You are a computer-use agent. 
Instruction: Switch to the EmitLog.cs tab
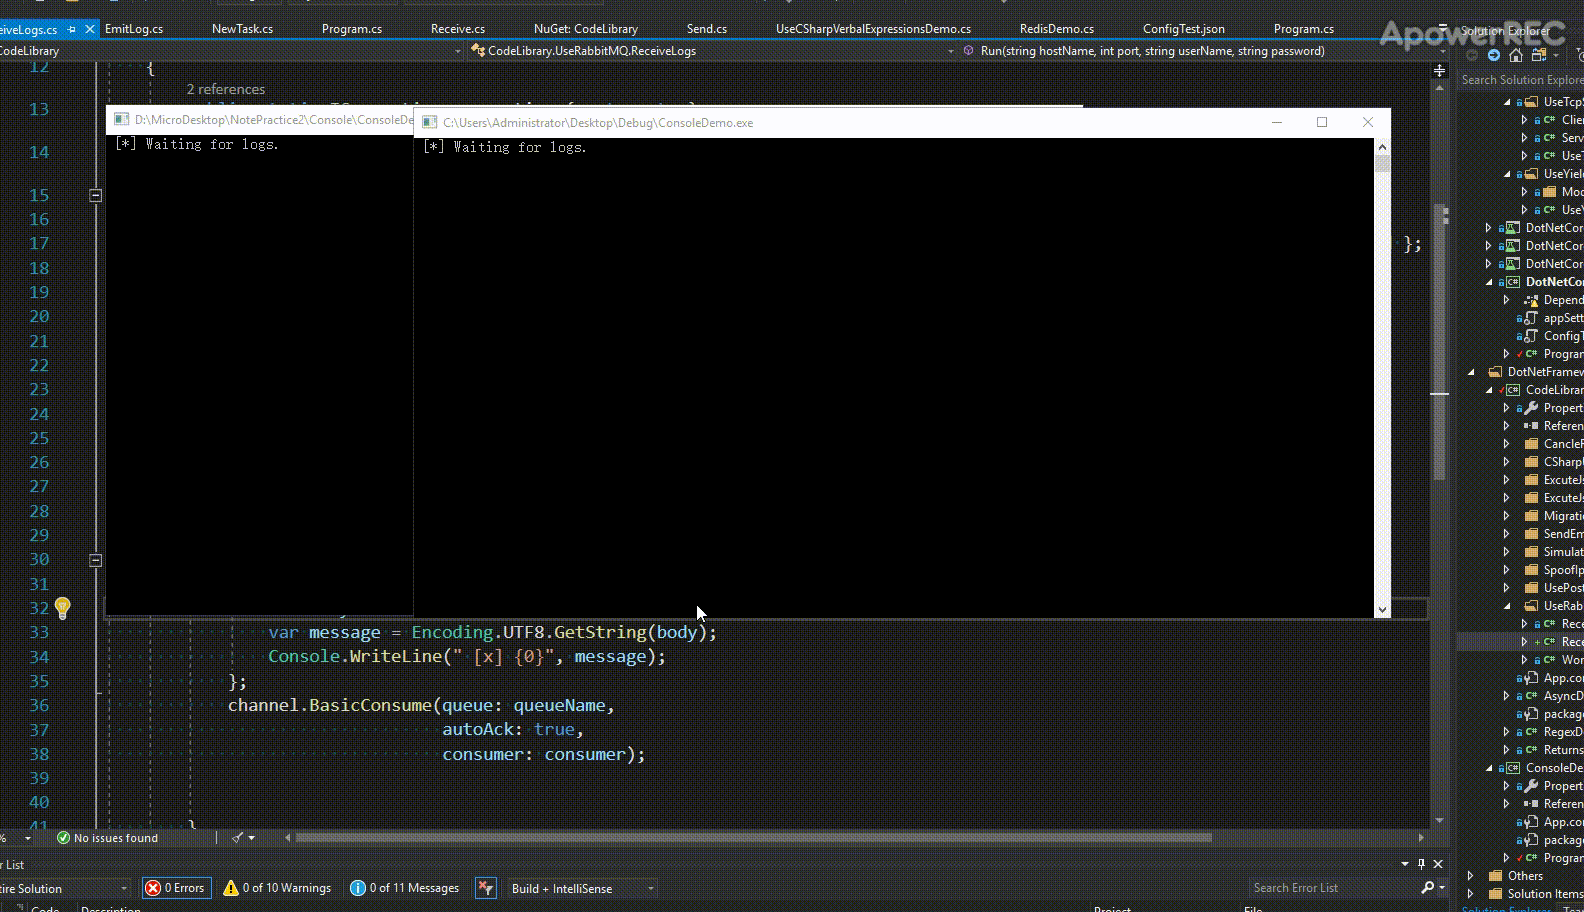click(134, 30)
